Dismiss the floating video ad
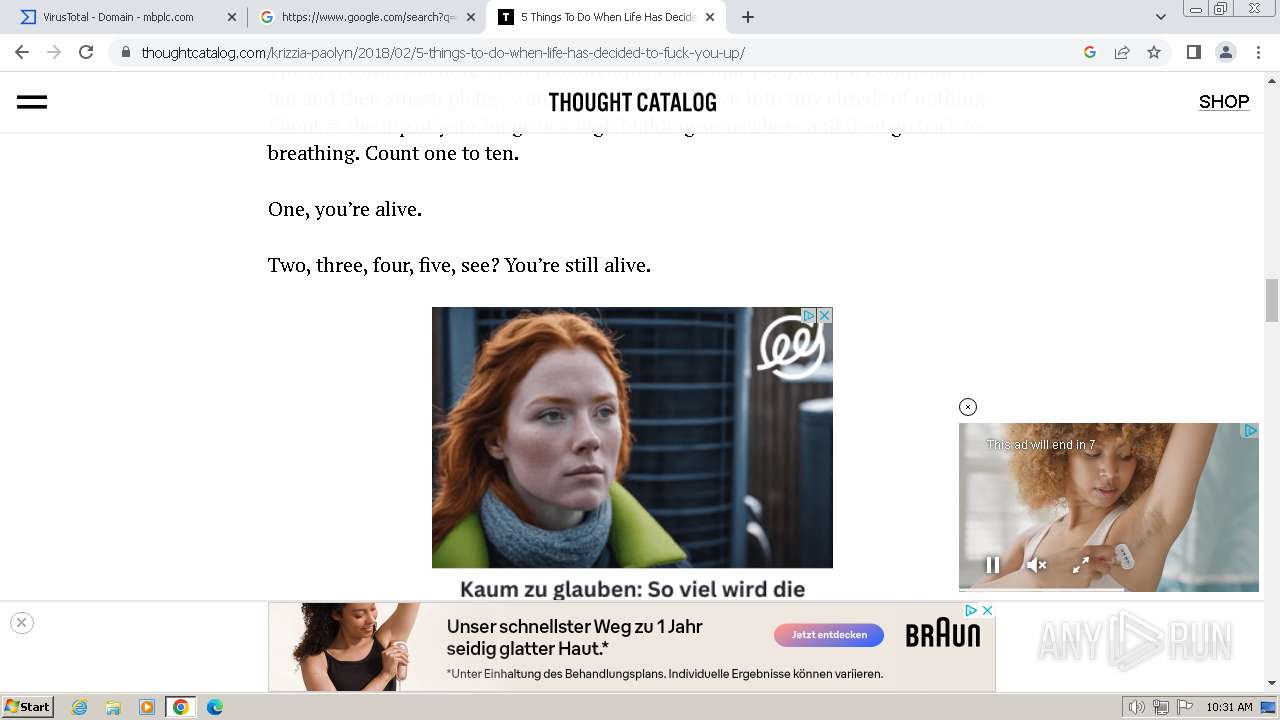 967,407
